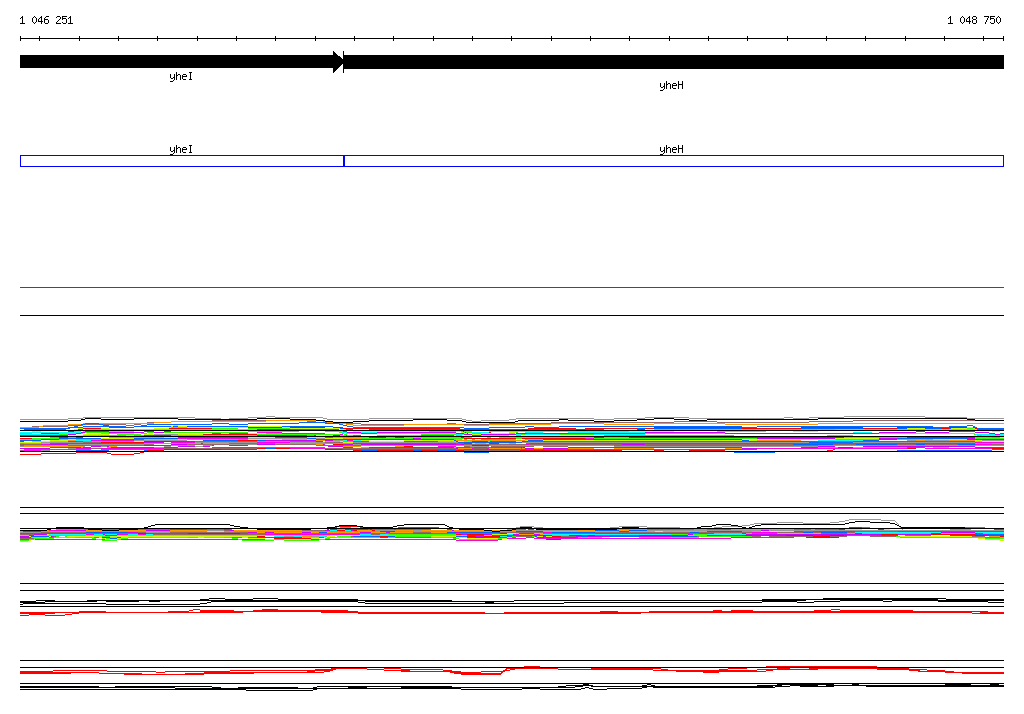Screen dimensions: 1024x714
Task: Click the start coordinate 1 046 251
Action: (x=46, y=20)
